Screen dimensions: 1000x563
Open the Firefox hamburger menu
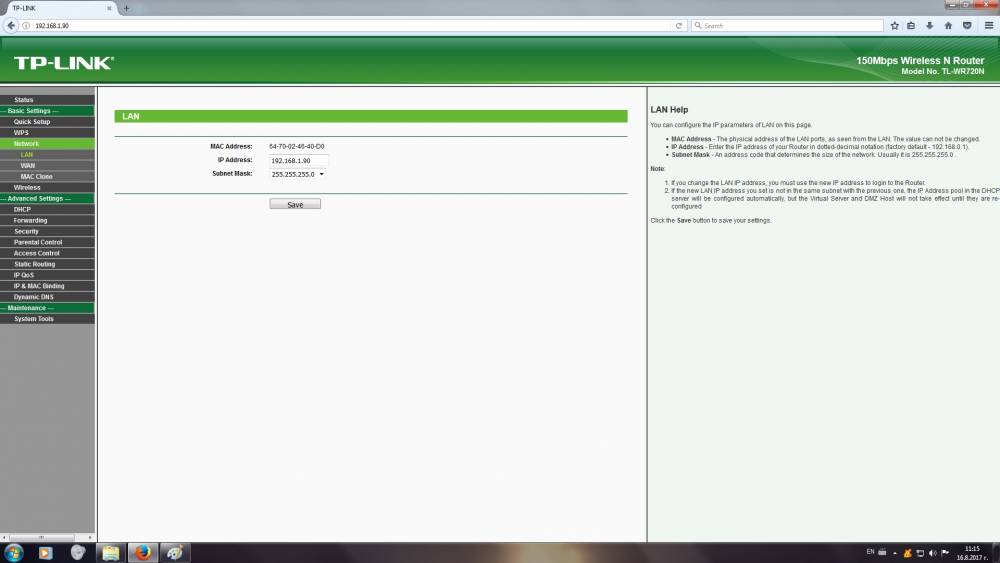pyautogui.click(x=989, y=26)
